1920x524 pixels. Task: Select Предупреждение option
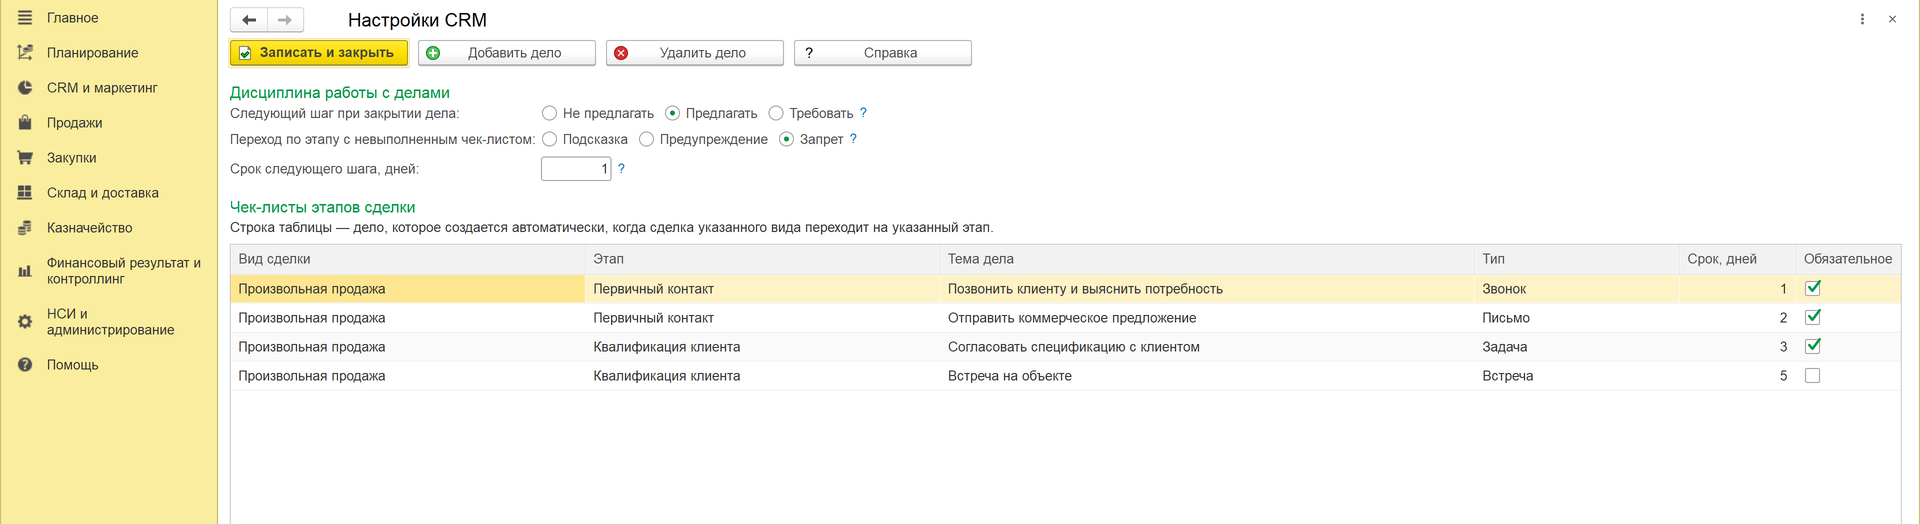(x=646, y=139)
